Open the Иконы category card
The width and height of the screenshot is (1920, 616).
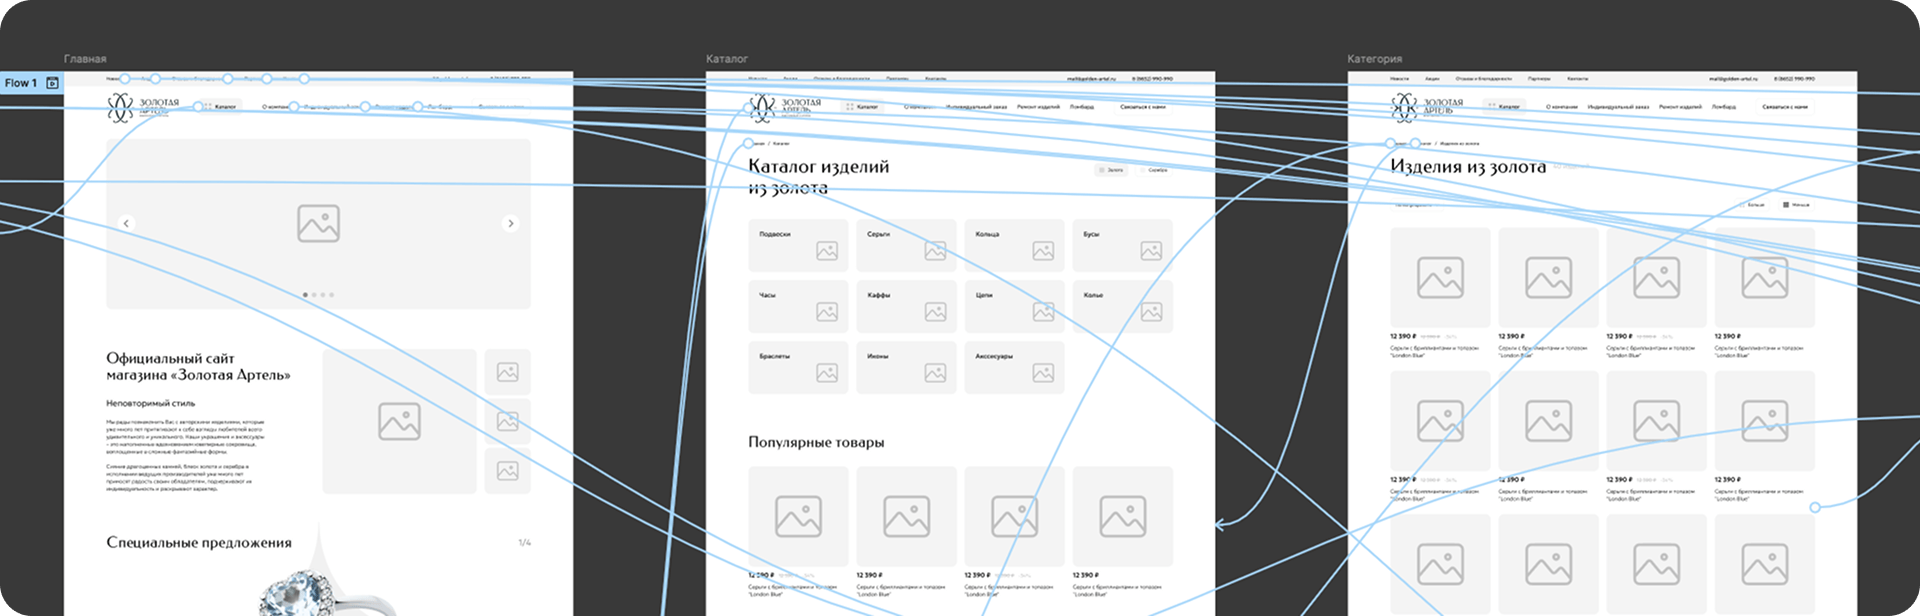[x=906, y=367]
